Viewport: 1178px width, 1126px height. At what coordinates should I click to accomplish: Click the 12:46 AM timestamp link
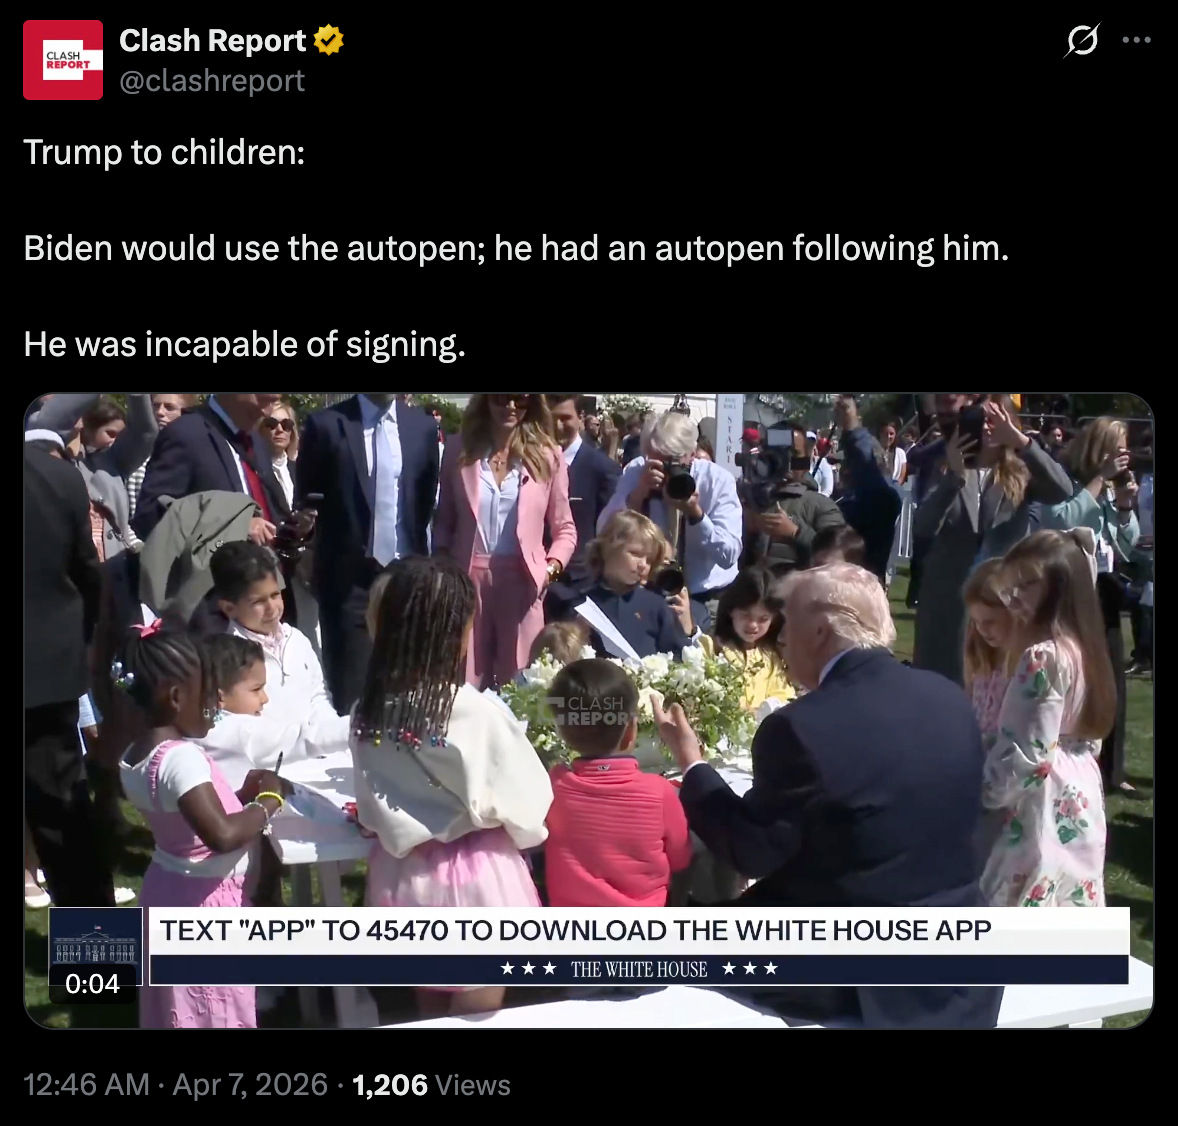click(86, 1085)
